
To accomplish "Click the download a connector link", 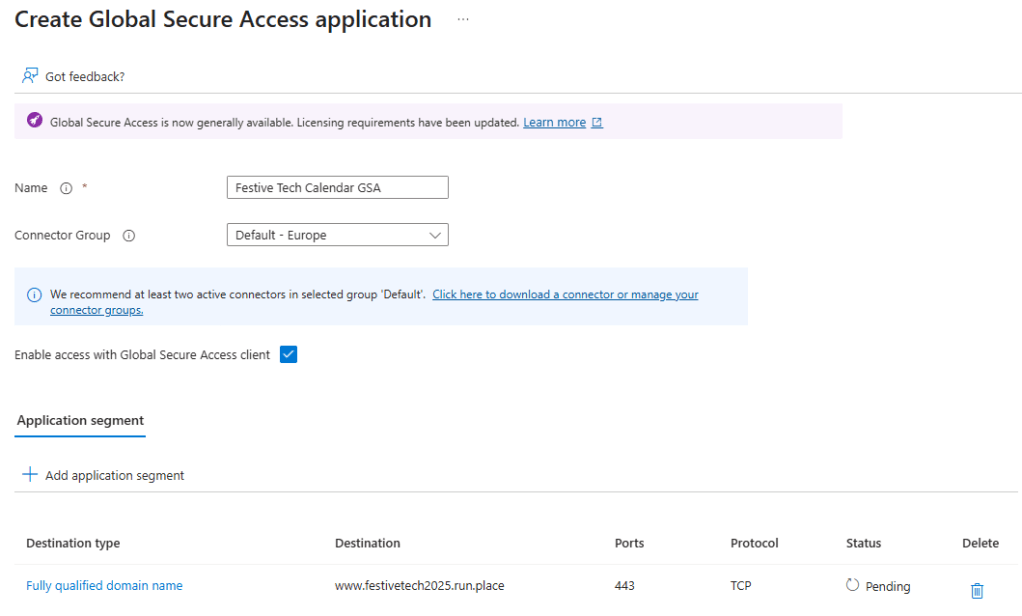I will coord(565,295).
